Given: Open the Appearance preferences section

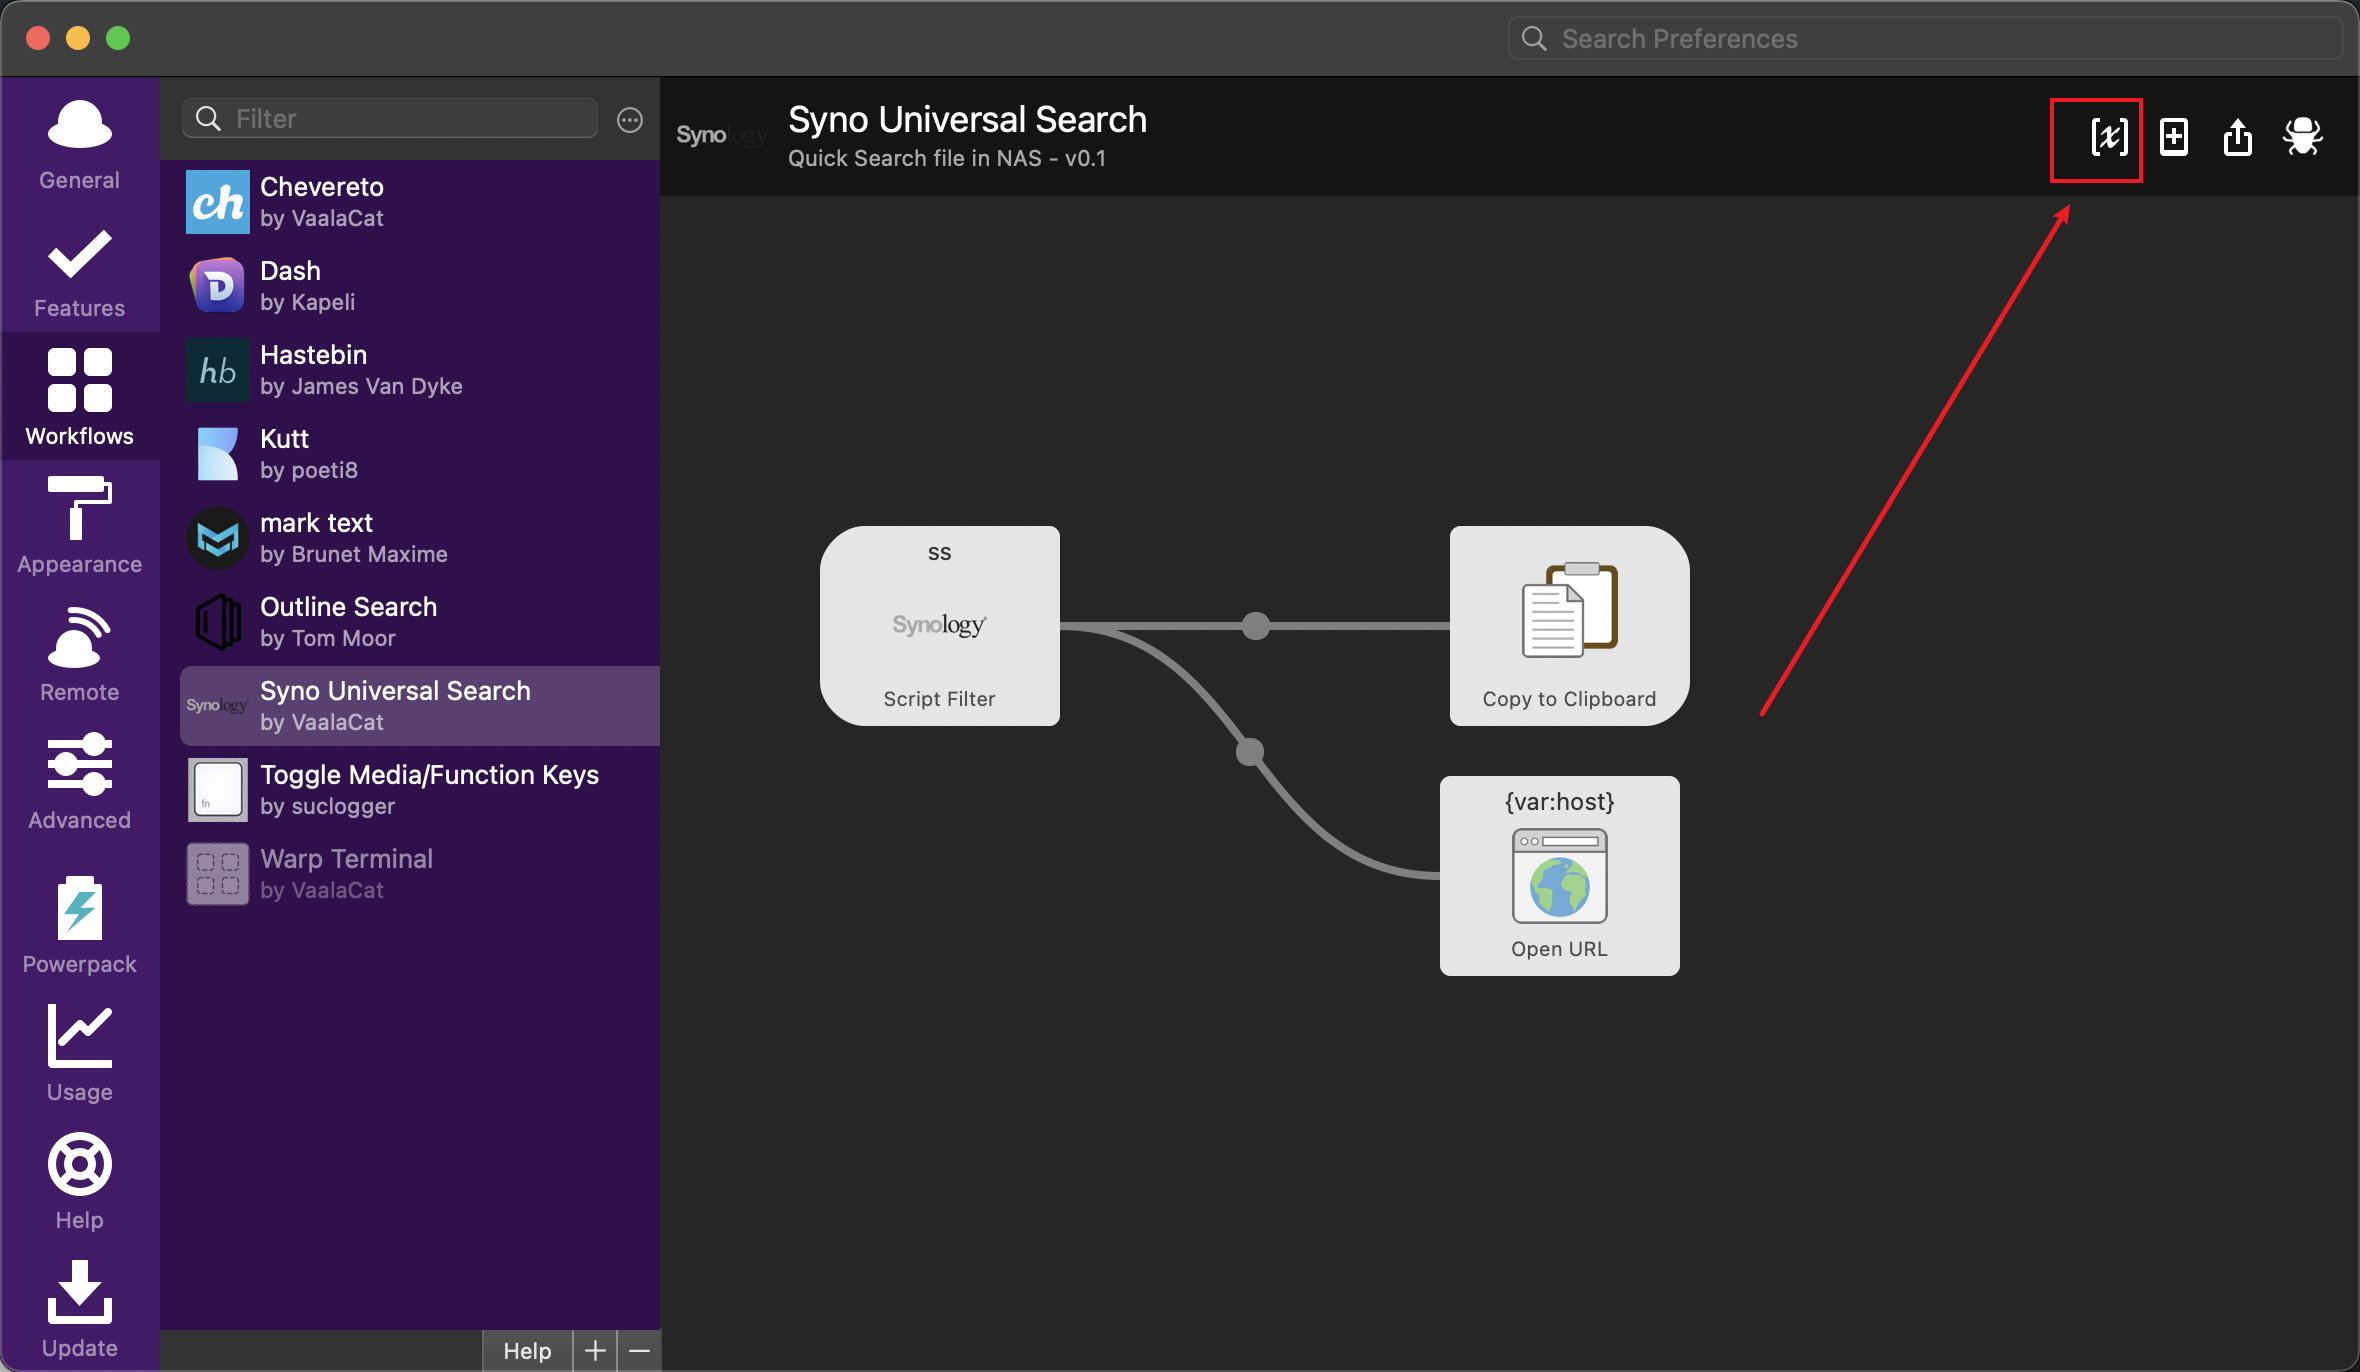Looking at the screenshot, I should point(79,525).
